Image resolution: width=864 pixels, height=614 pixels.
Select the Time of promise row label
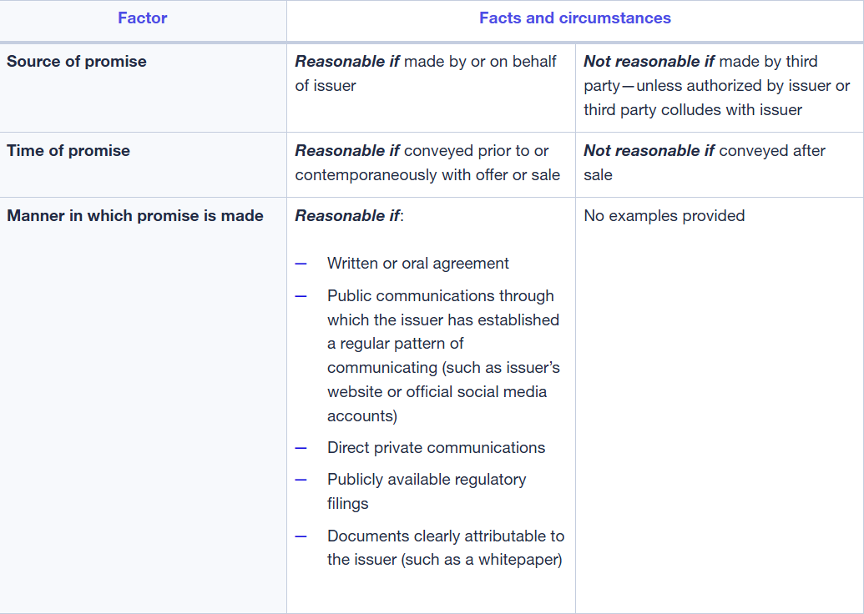point(67,151)
